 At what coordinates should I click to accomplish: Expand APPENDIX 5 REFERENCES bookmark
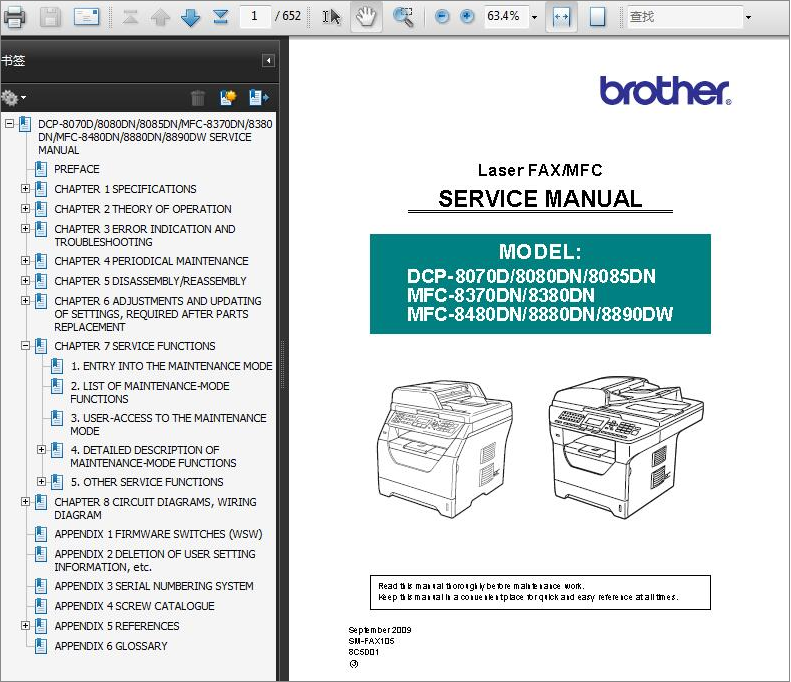(x=25, y=626)
